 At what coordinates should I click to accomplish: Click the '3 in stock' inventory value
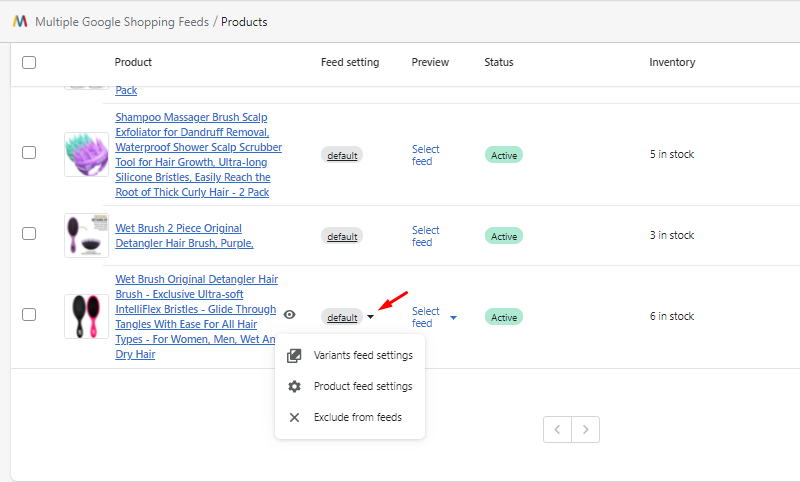tap(672, 235)
